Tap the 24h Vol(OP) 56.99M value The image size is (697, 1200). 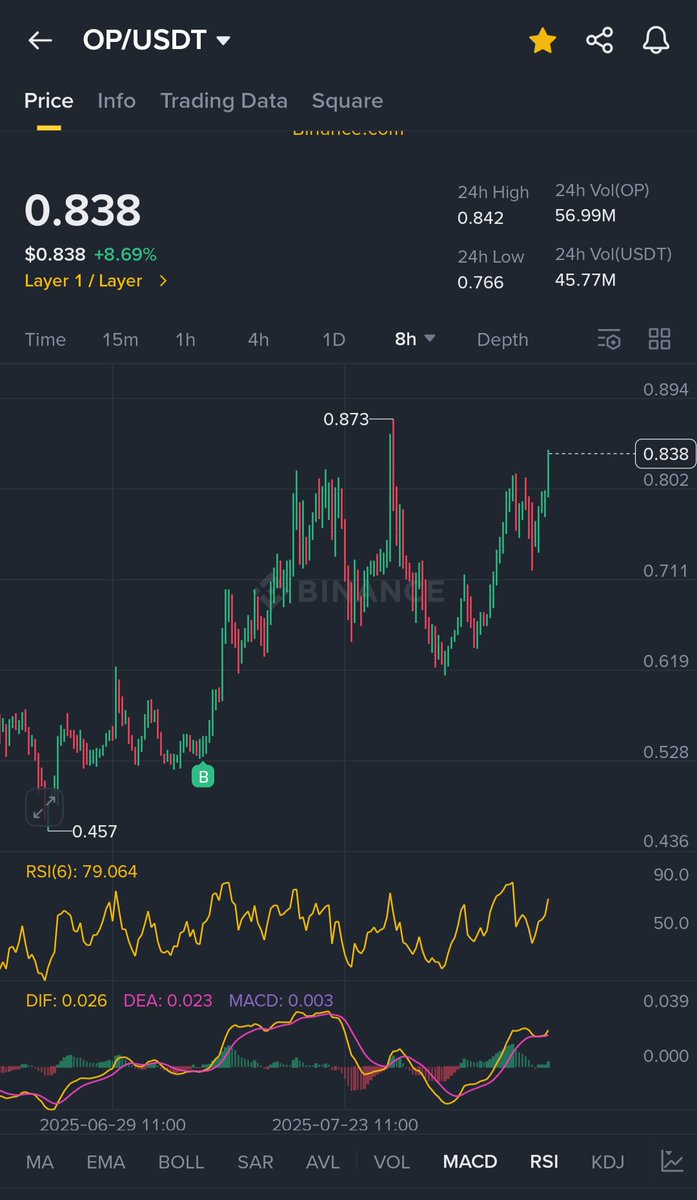tap(586, 216)
